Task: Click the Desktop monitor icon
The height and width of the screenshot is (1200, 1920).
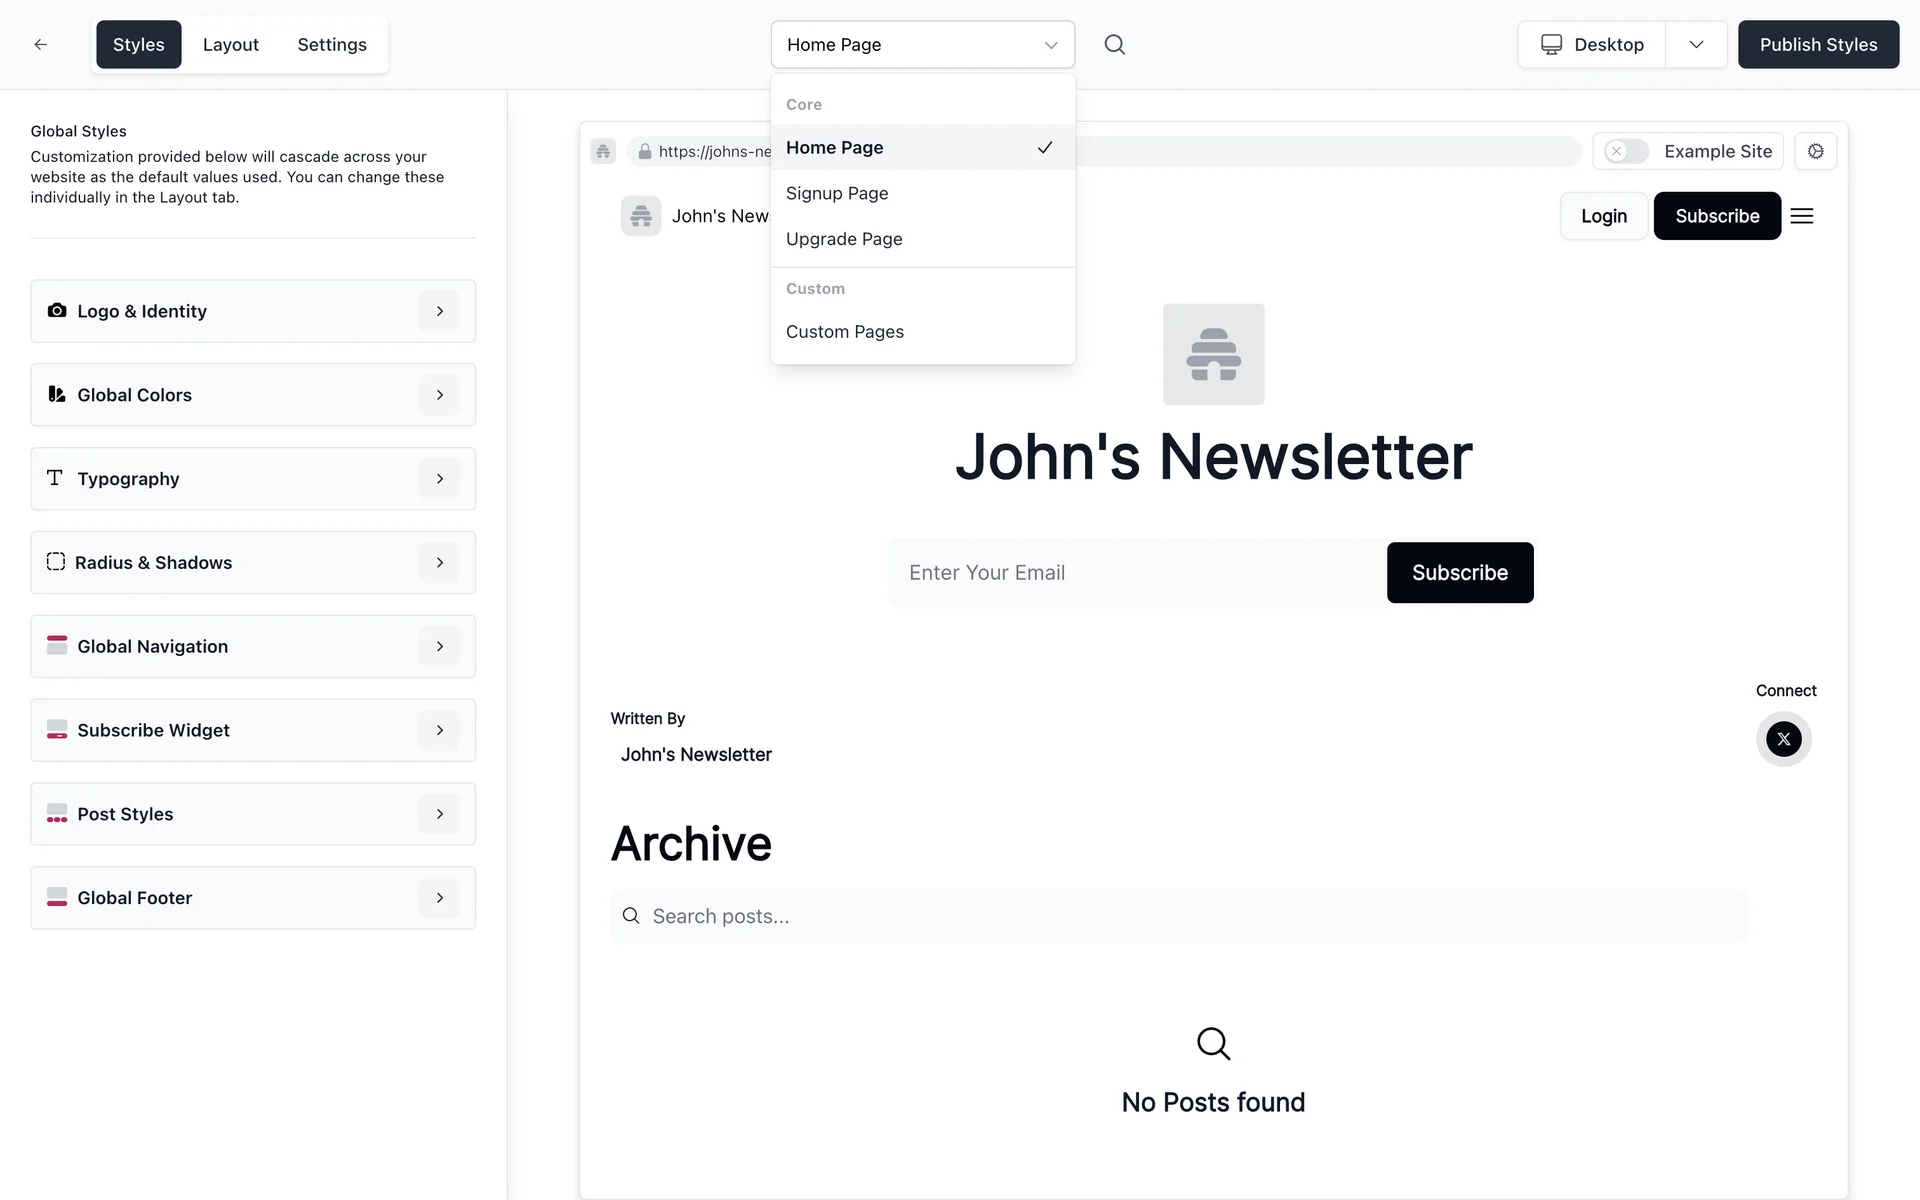Action: [1551, 44]
